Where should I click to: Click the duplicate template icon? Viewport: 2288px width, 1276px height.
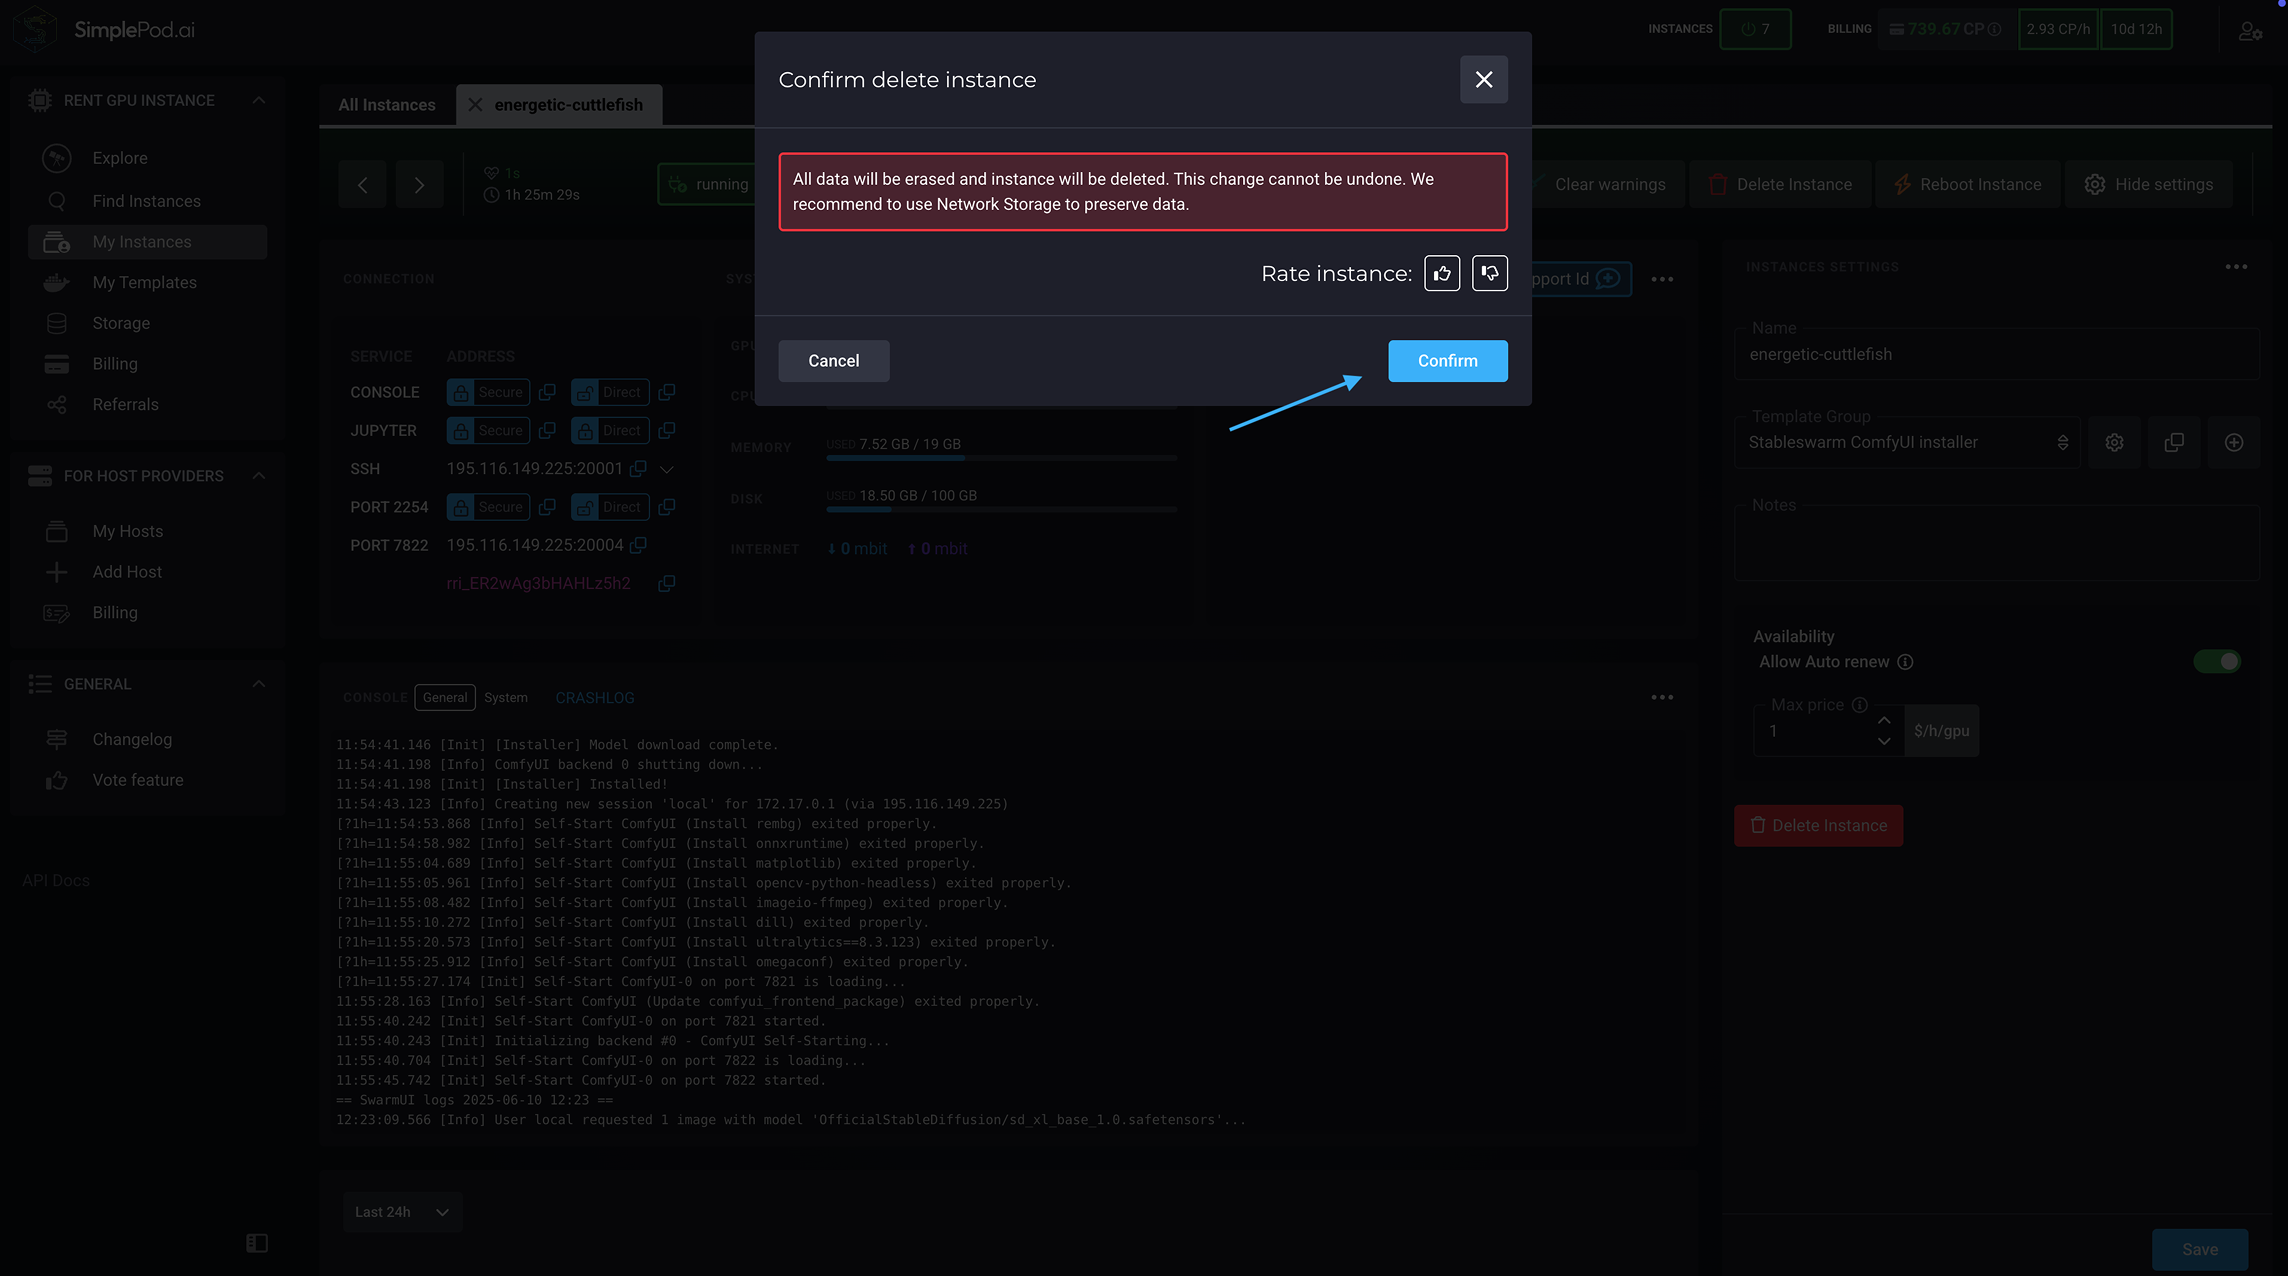pyautogui.click(x=2174, y=443)
